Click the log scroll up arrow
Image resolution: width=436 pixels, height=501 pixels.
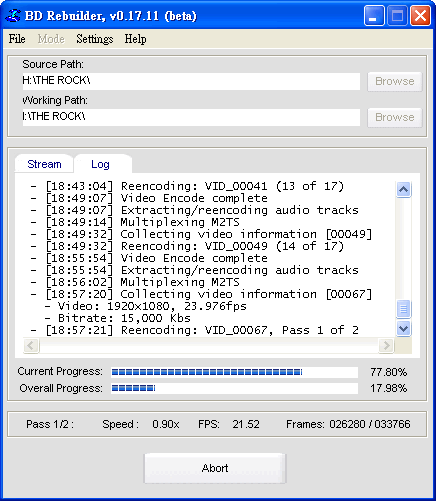pyautogui.click(x=403, y=190)
